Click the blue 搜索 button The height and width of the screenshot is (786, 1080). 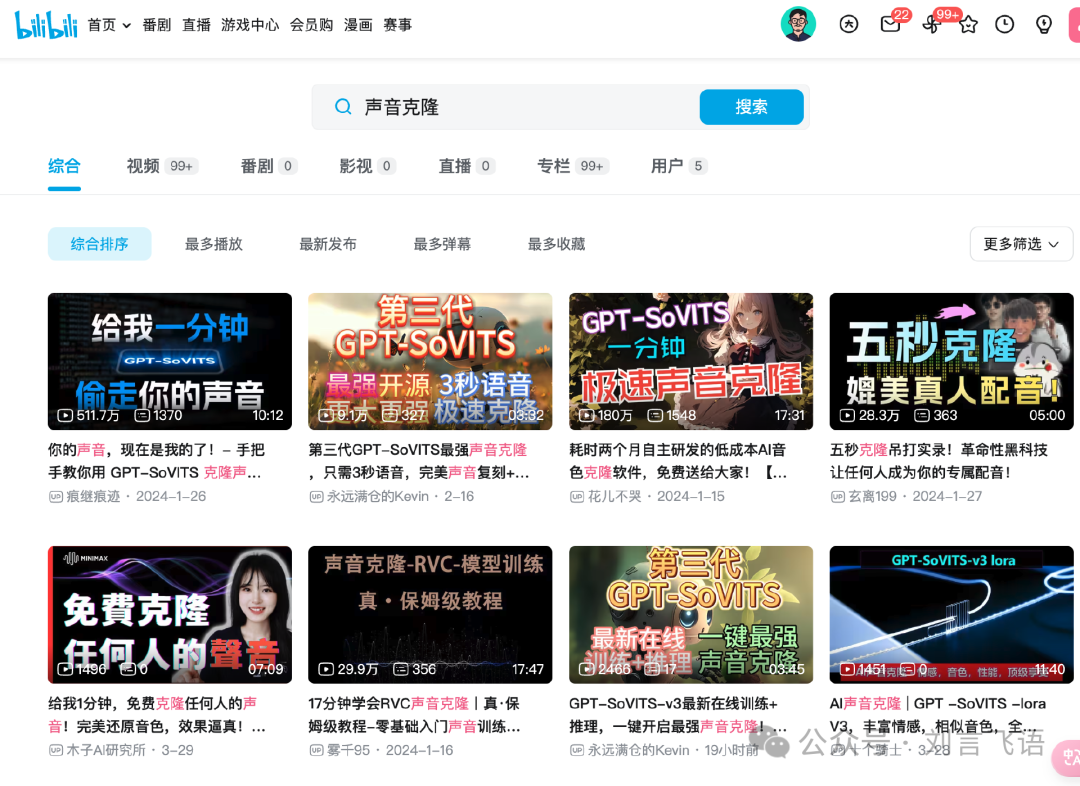coord(751,107)
